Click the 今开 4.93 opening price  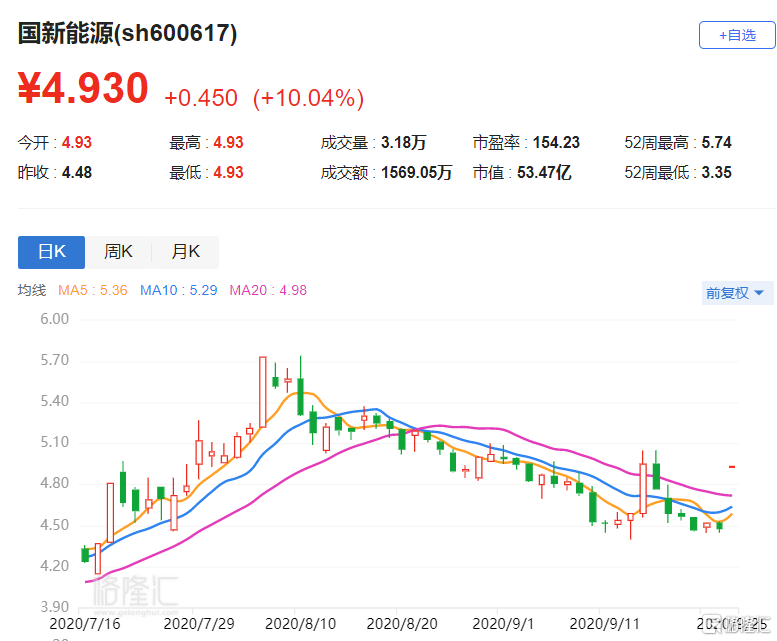pyautogui.click(x=55, y=143)
